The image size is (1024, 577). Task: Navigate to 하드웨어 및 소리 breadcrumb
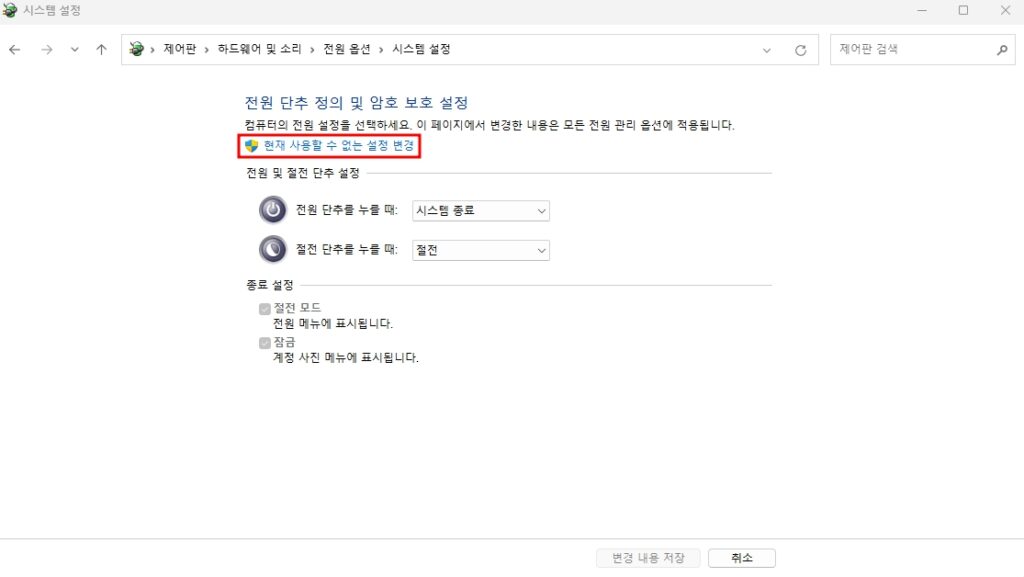coord(259,49)
